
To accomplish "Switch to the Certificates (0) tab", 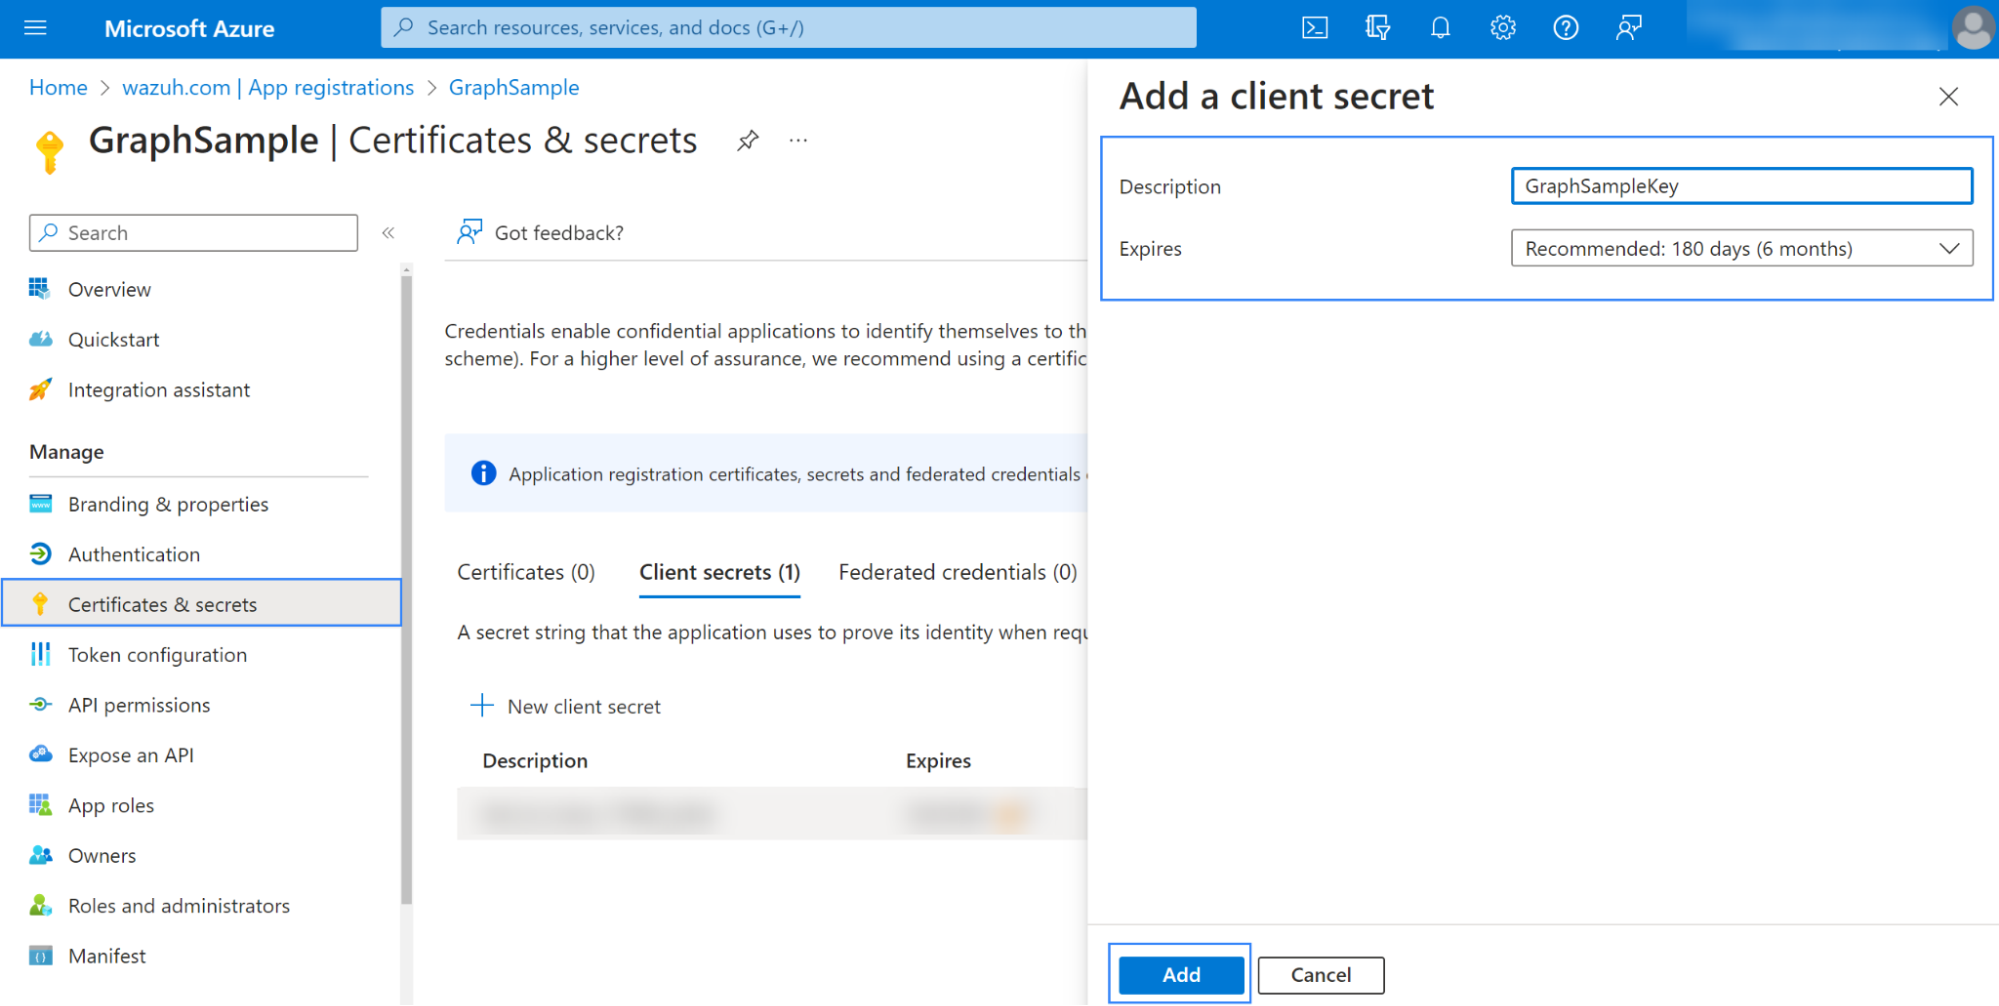I will point(526,572).
